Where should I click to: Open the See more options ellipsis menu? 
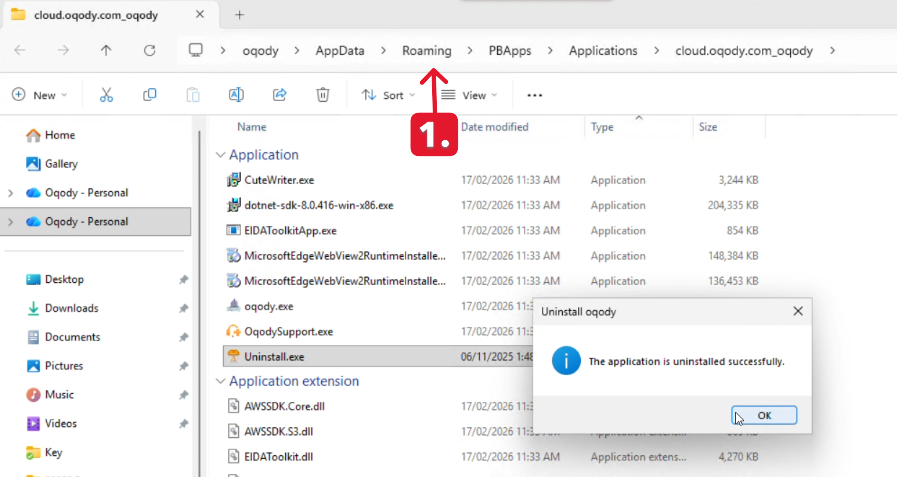[x=534, y=95]
